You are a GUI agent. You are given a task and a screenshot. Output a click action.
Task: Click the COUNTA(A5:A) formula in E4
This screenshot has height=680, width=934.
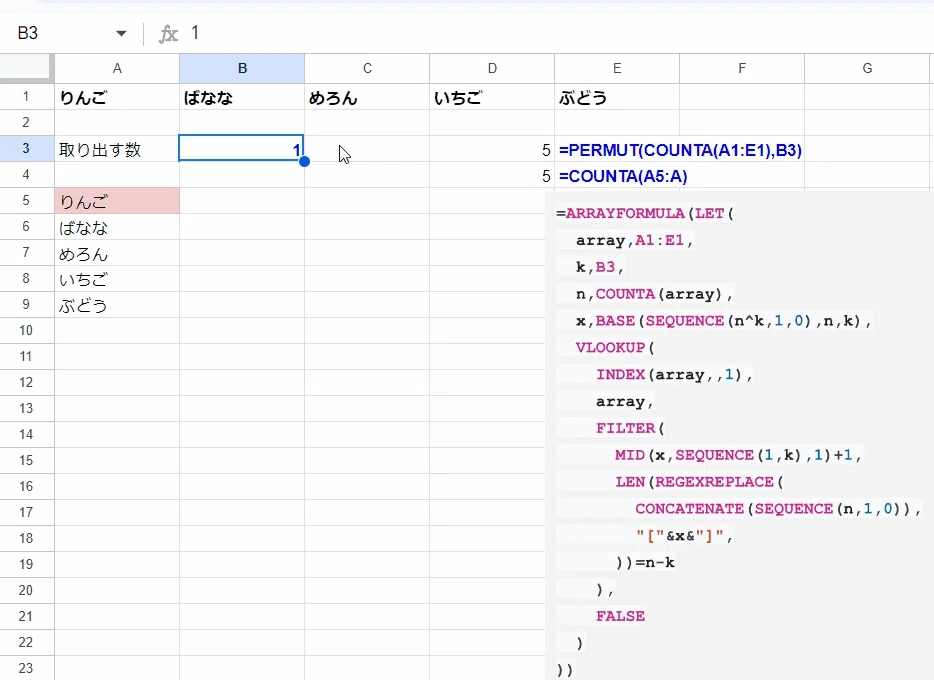[x=623, y=176]
